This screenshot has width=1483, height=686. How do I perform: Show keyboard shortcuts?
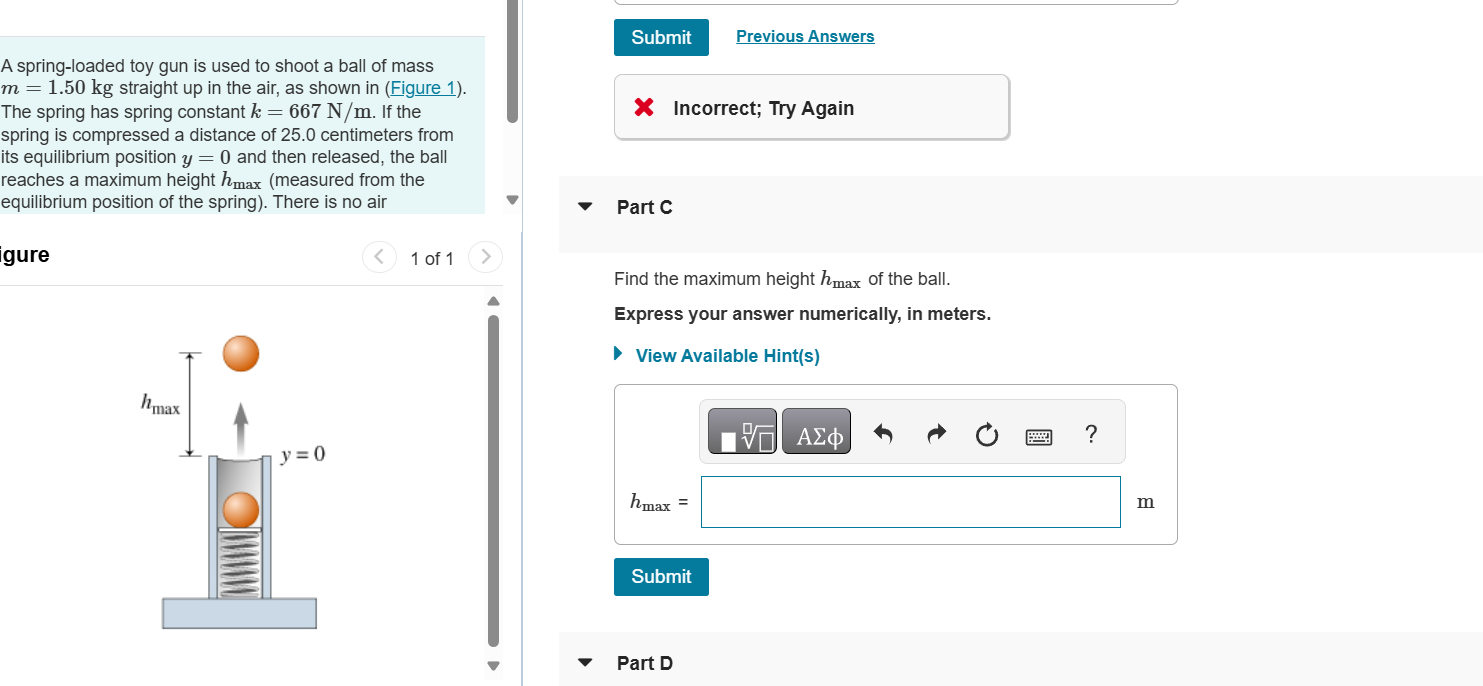coord(1038,435)
